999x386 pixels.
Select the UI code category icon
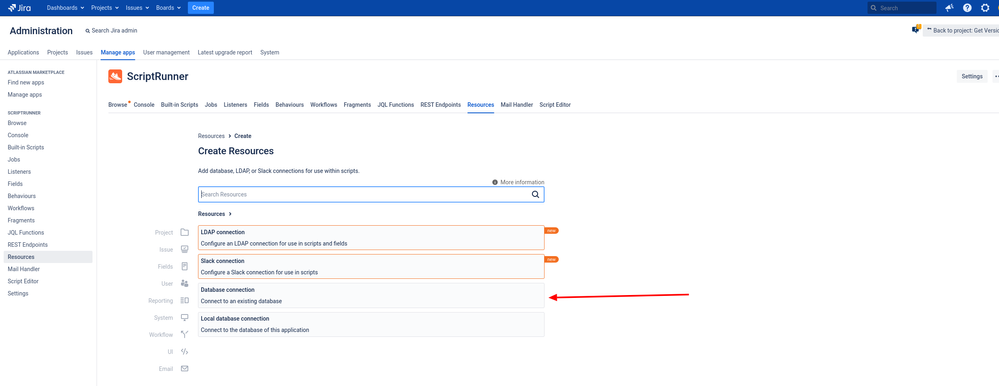click(185, 351)
